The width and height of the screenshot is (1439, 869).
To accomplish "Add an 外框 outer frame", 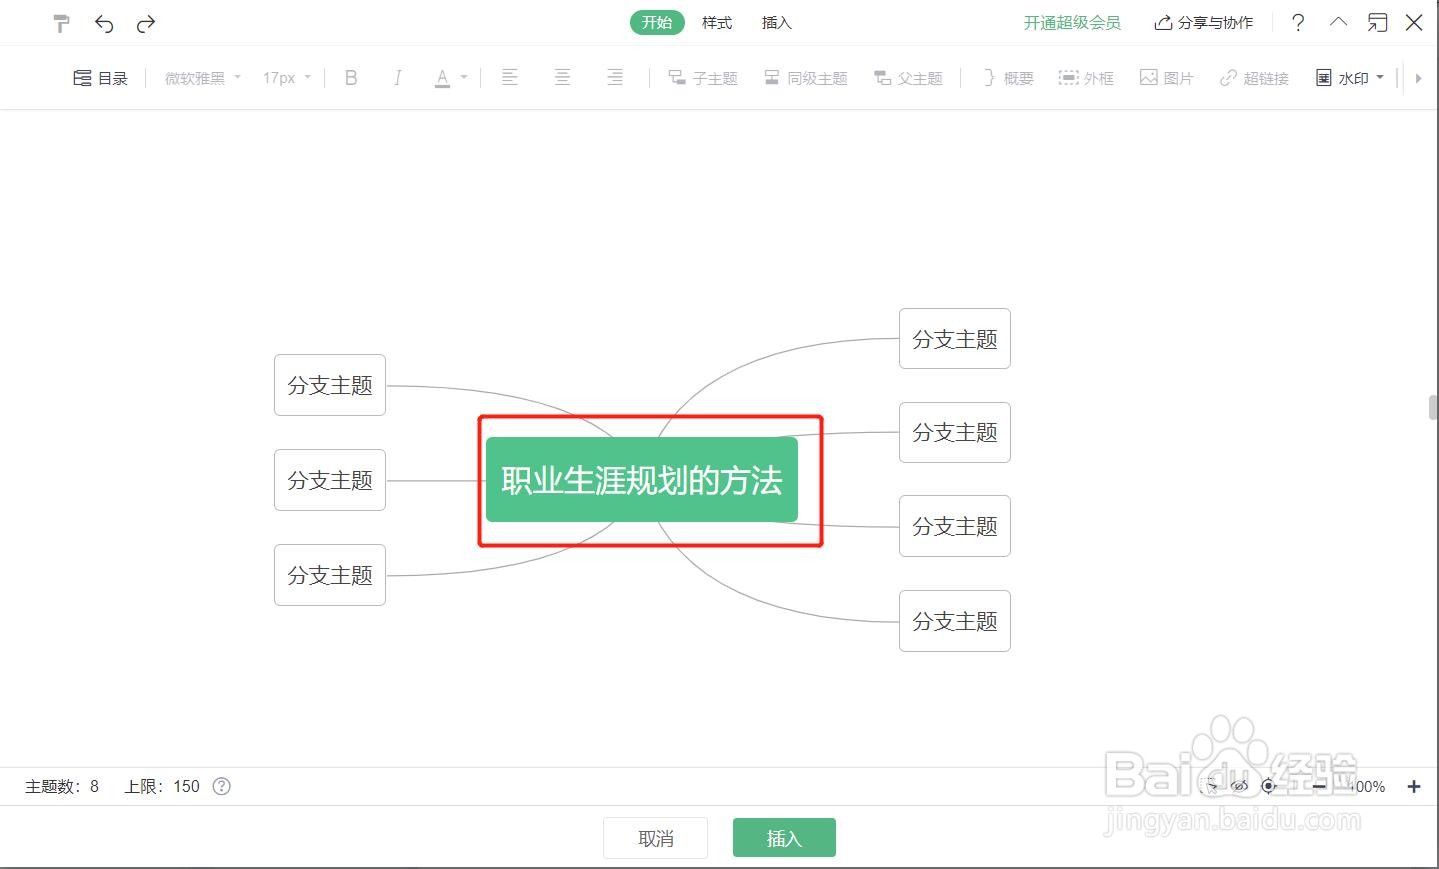I will (x=1086, y=77).
